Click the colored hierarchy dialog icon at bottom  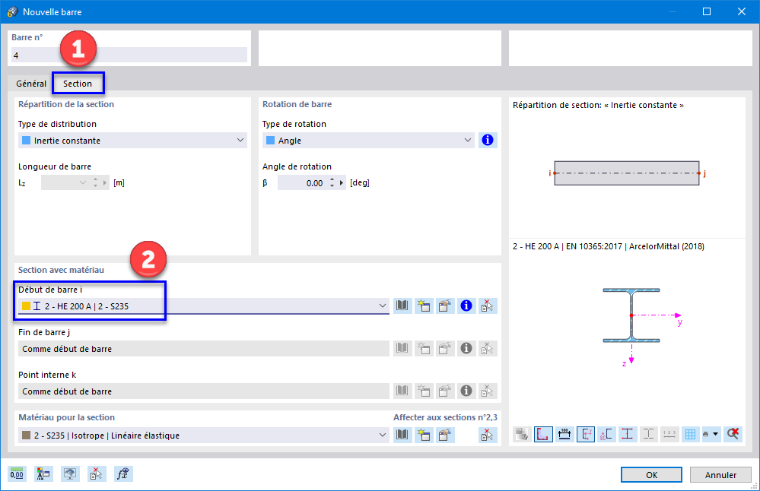click(44, 474)
